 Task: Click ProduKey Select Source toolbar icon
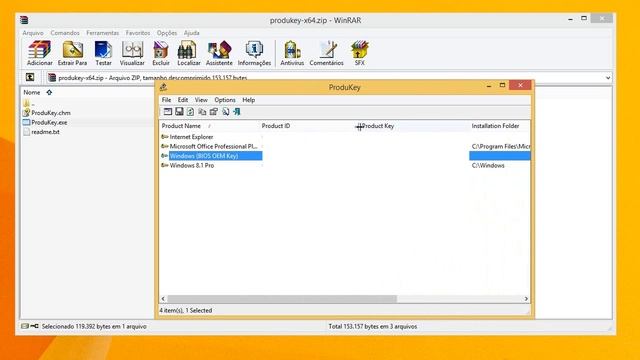click(168, 111)
